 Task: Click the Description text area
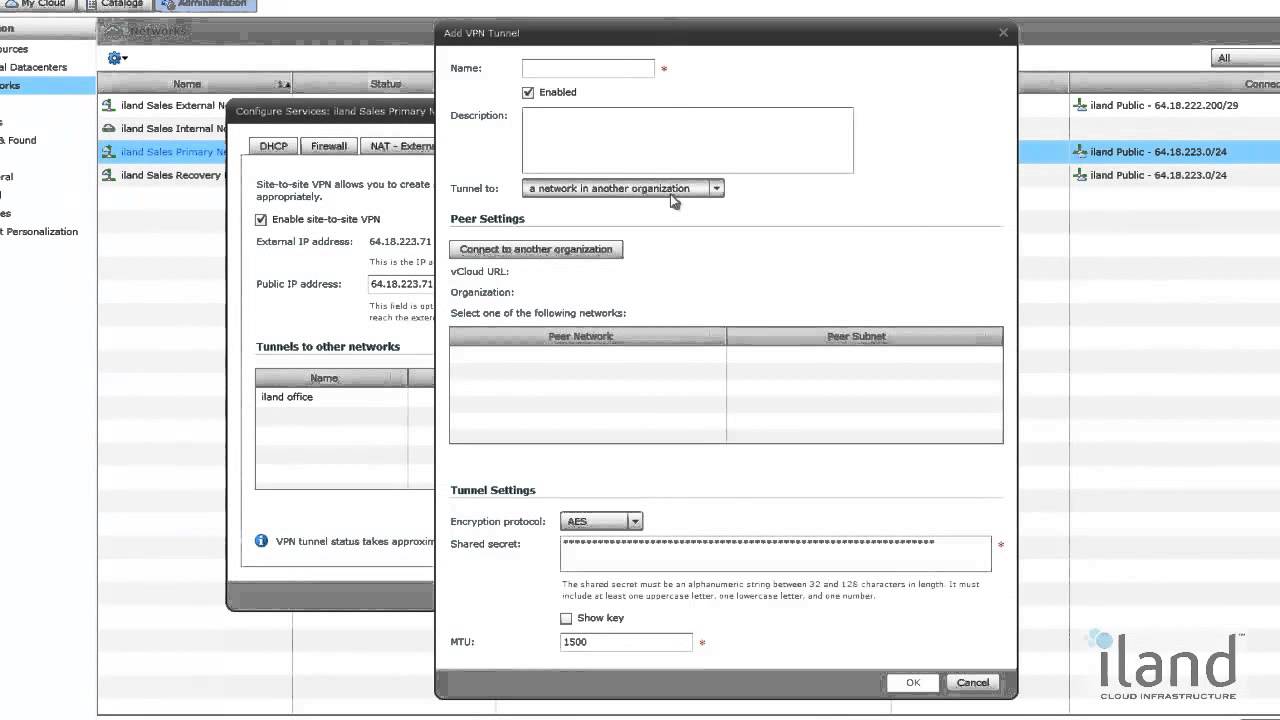[687, 140]
